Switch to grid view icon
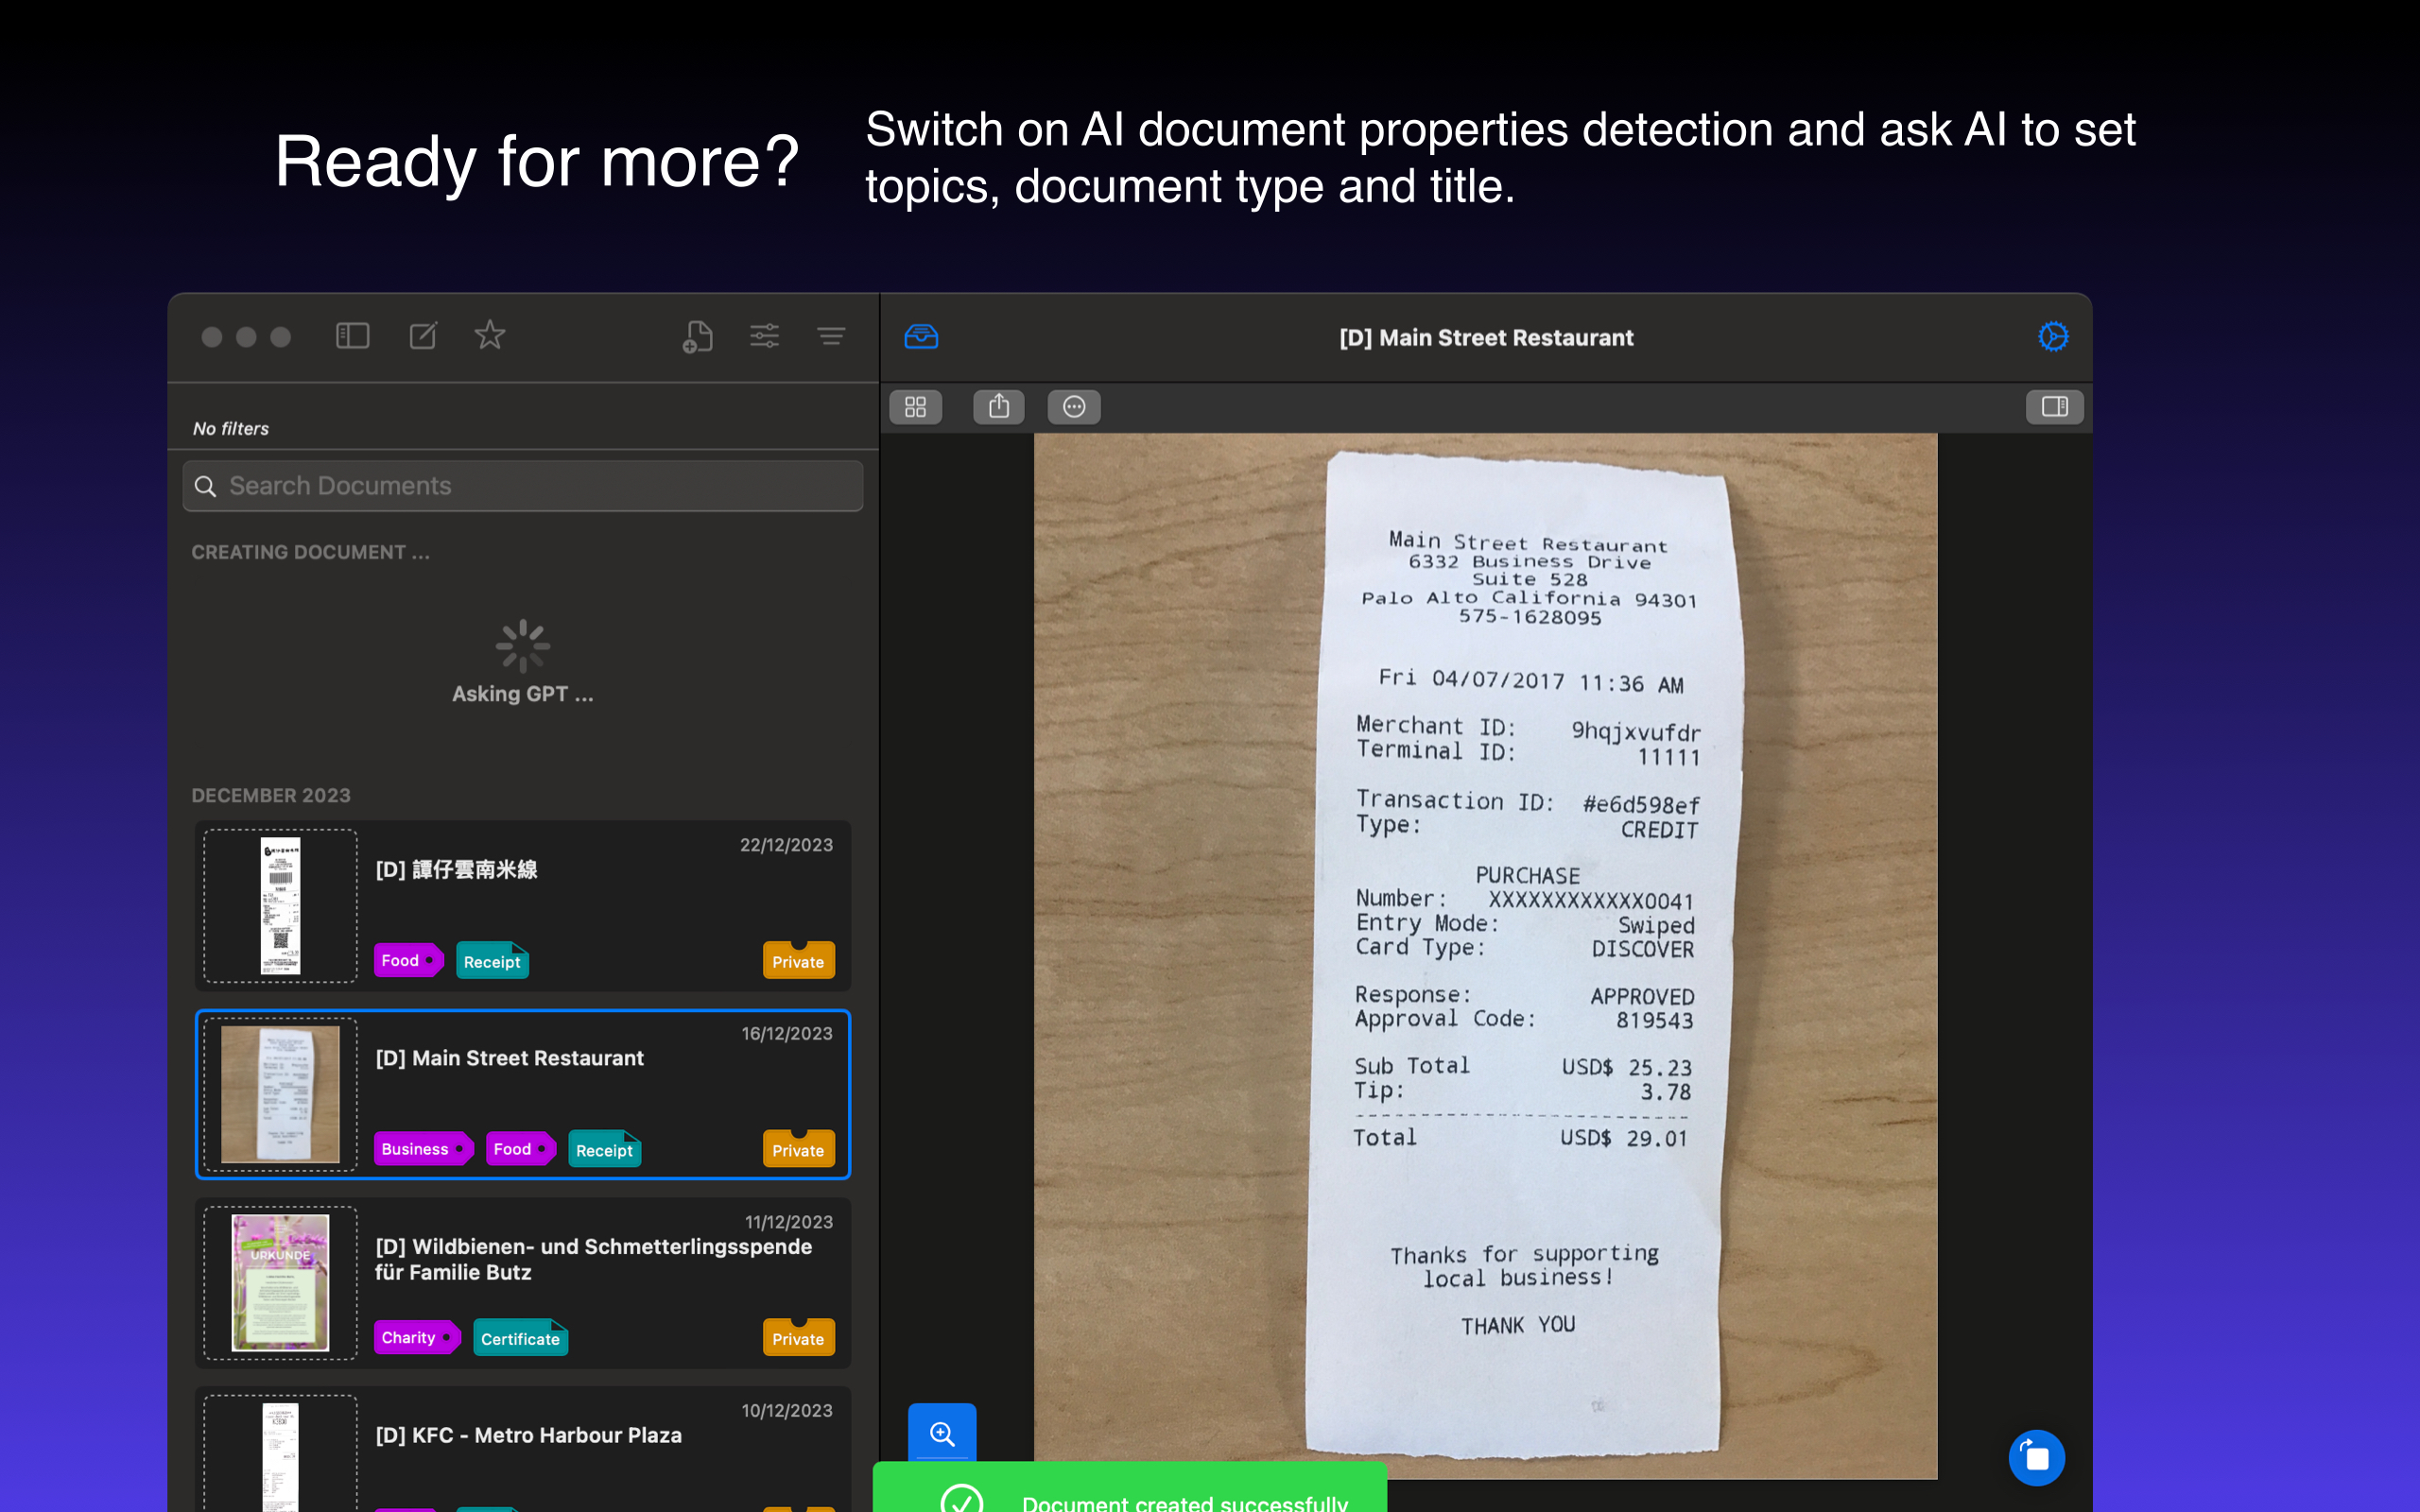2420x1512 pixels. click(915, 407)
